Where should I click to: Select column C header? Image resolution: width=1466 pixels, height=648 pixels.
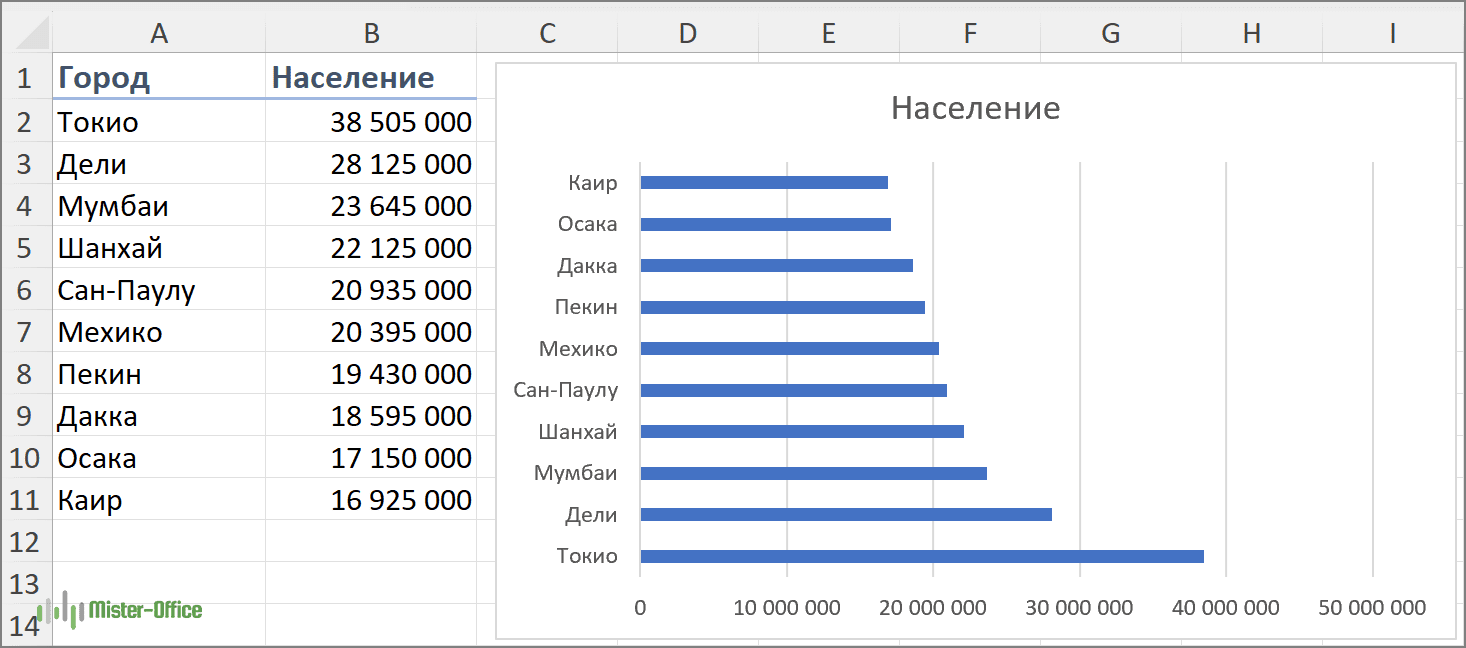point(547,33)
